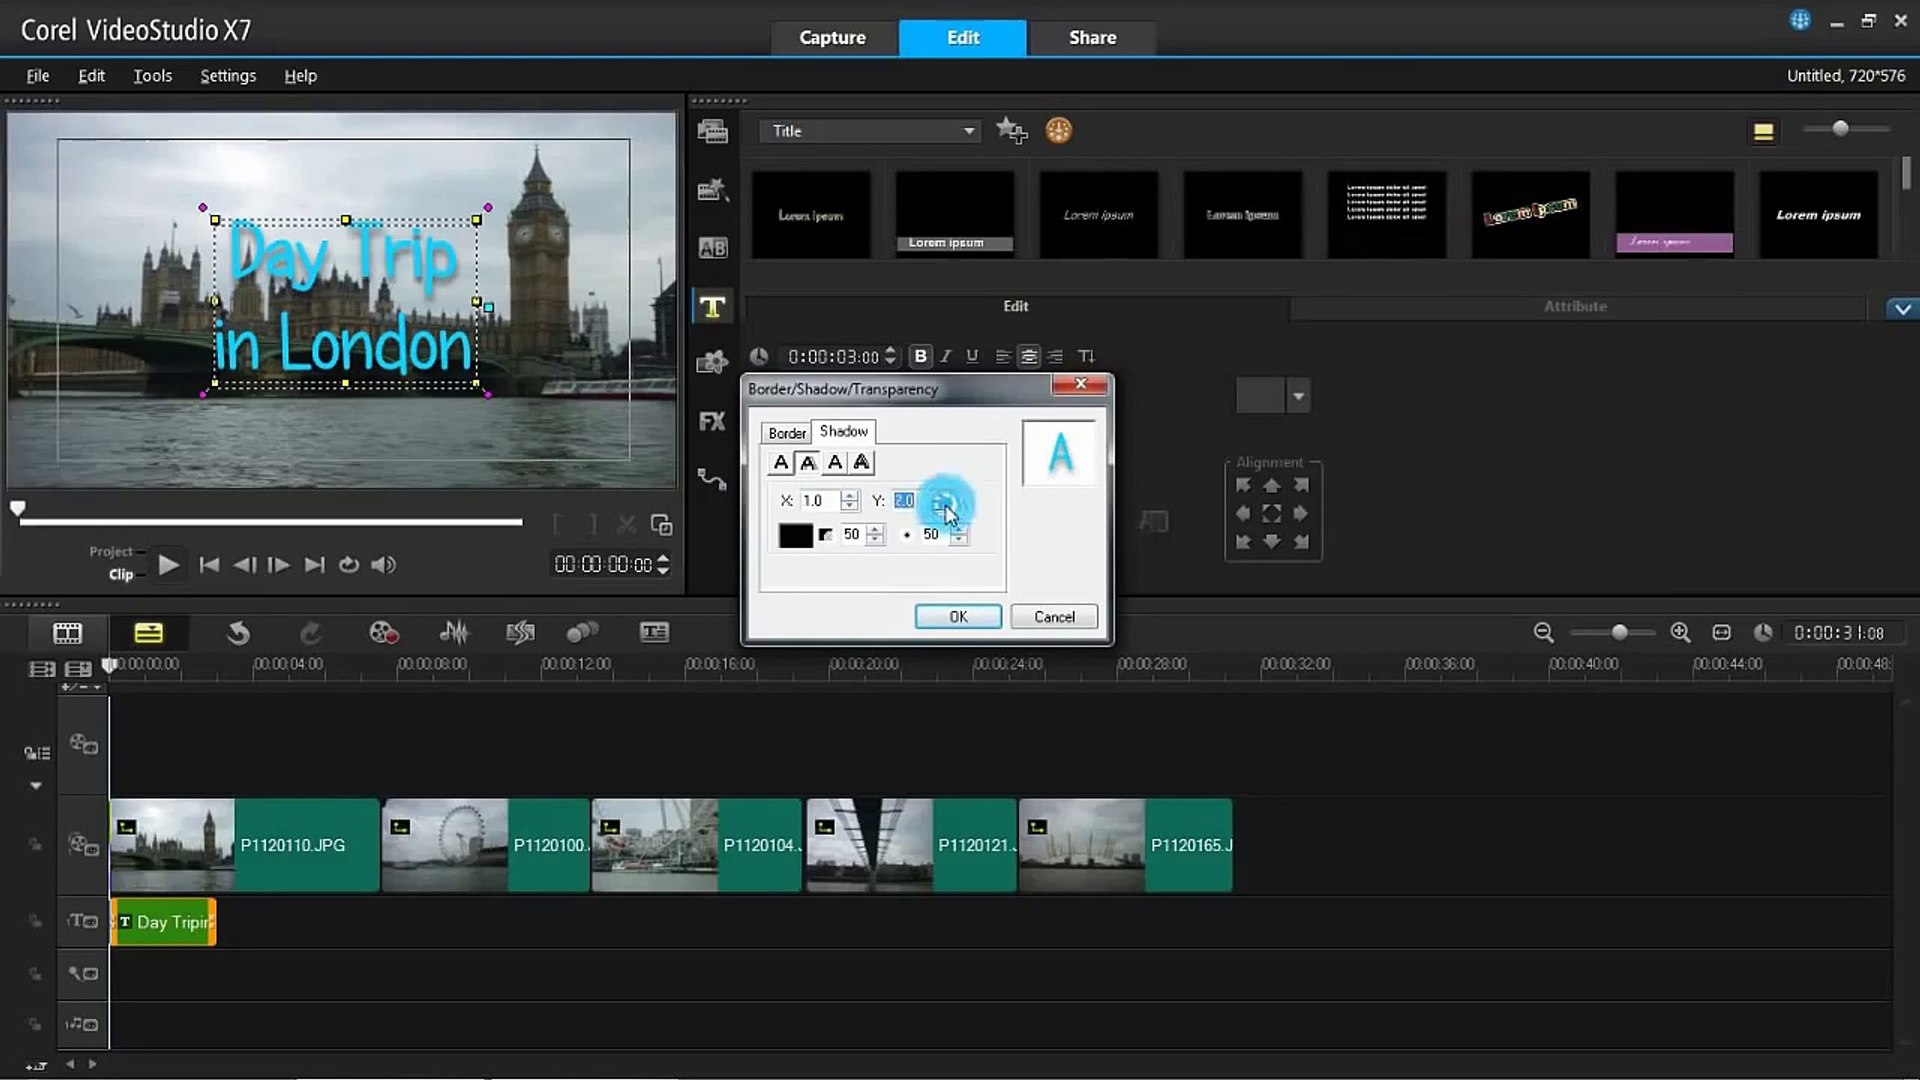1920x1080 pixels.
Task: Click the Repeat playback button
Action: click(348, 565)
